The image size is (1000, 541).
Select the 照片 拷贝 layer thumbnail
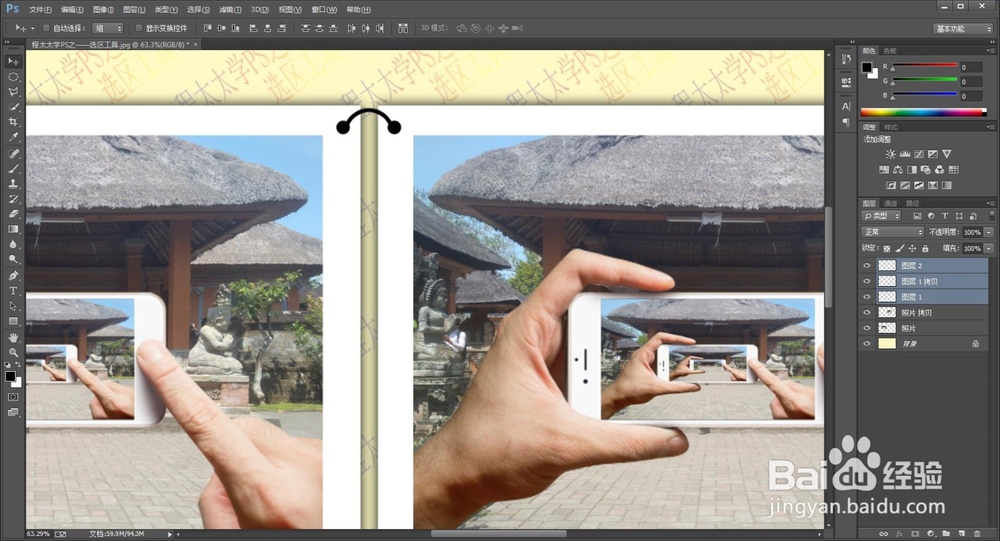tap(887, 312)
